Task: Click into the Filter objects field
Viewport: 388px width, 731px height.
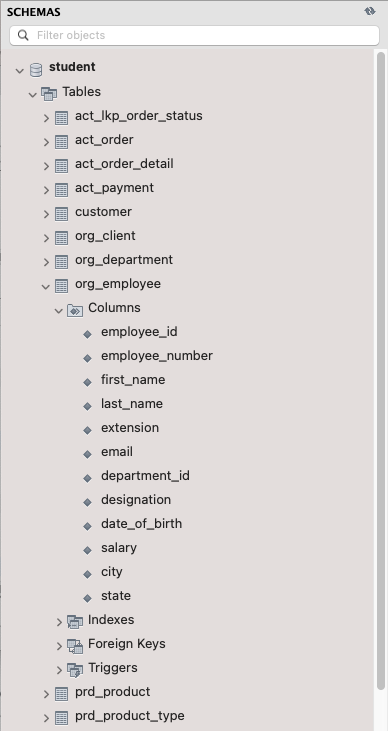Action: coord(194,35)
